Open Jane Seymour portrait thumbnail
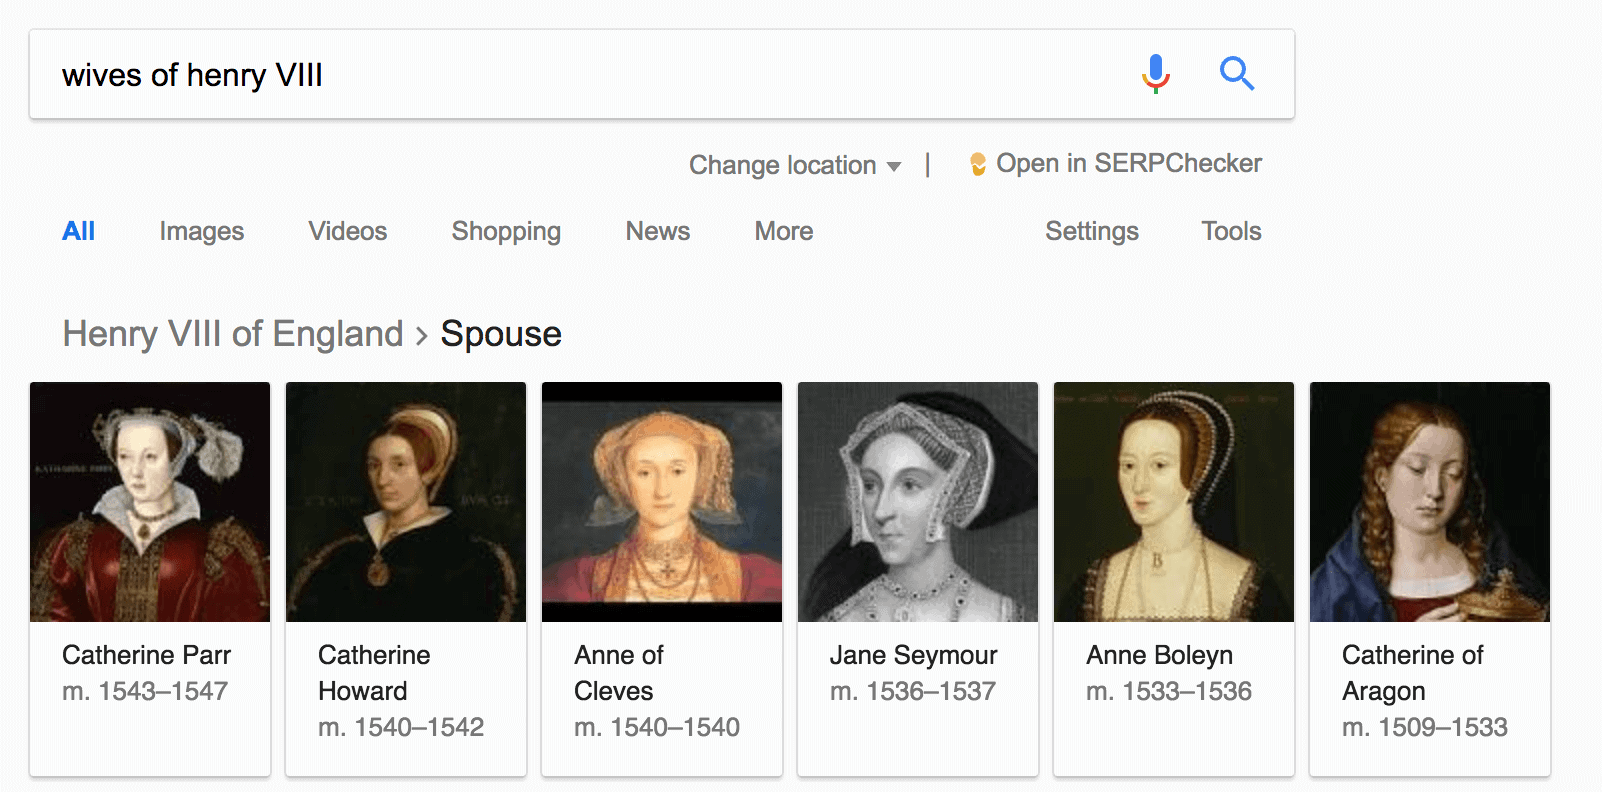The image size is (1602, 792). [918, 502]
